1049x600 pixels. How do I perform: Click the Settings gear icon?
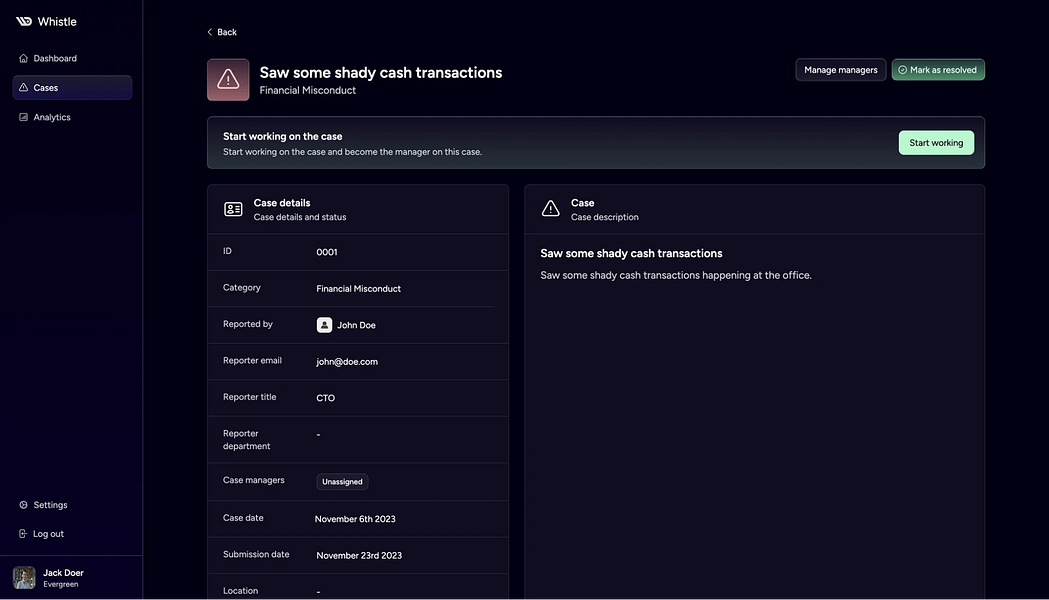point(23,505)
